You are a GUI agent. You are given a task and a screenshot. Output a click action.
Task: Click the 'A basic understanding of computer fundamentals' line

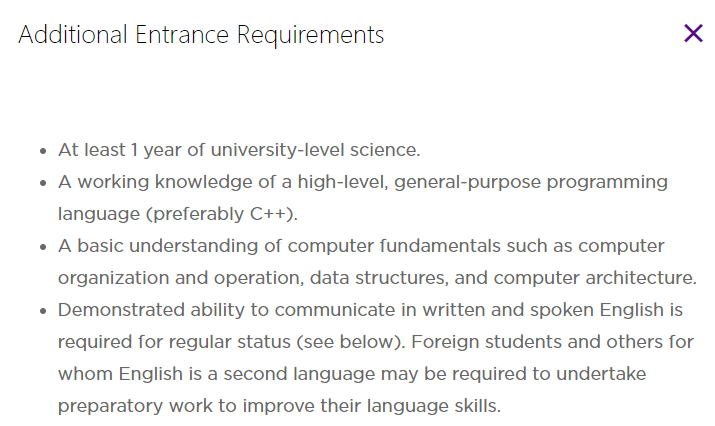pyautogui.click(x=361, y=246)
